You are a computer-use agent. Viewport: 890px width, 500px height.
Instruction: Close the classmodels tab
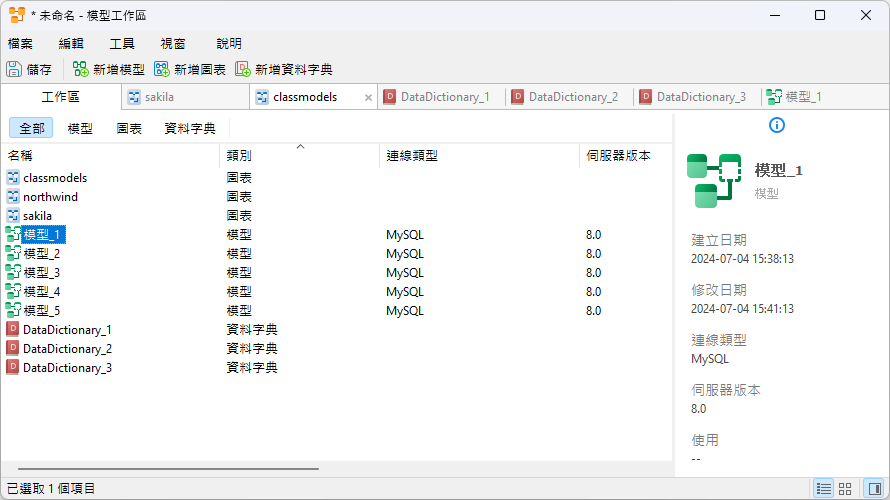click(x=368, y=98)
